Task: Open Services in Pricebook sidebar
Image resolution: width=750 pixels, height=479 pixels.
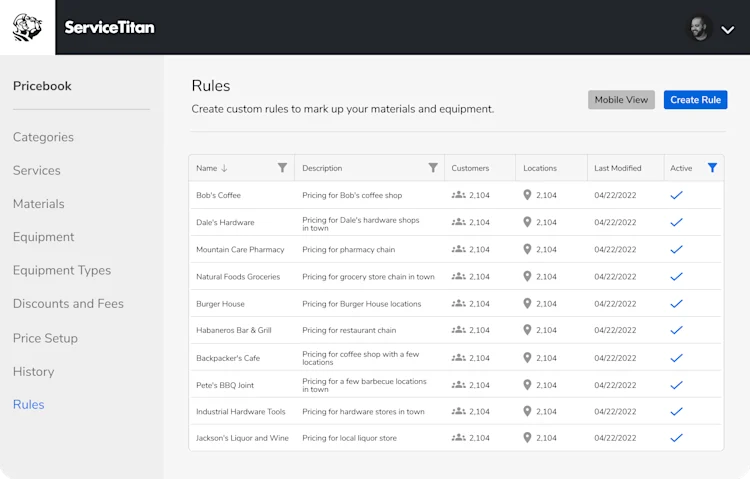Action: (37, 170)
